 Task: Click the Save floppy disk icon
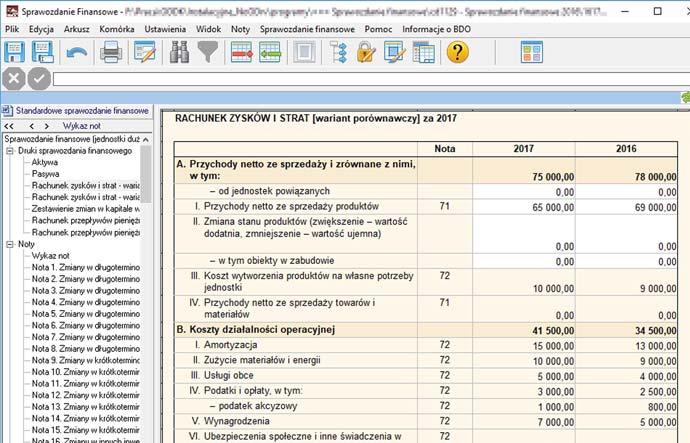(14, 52)
